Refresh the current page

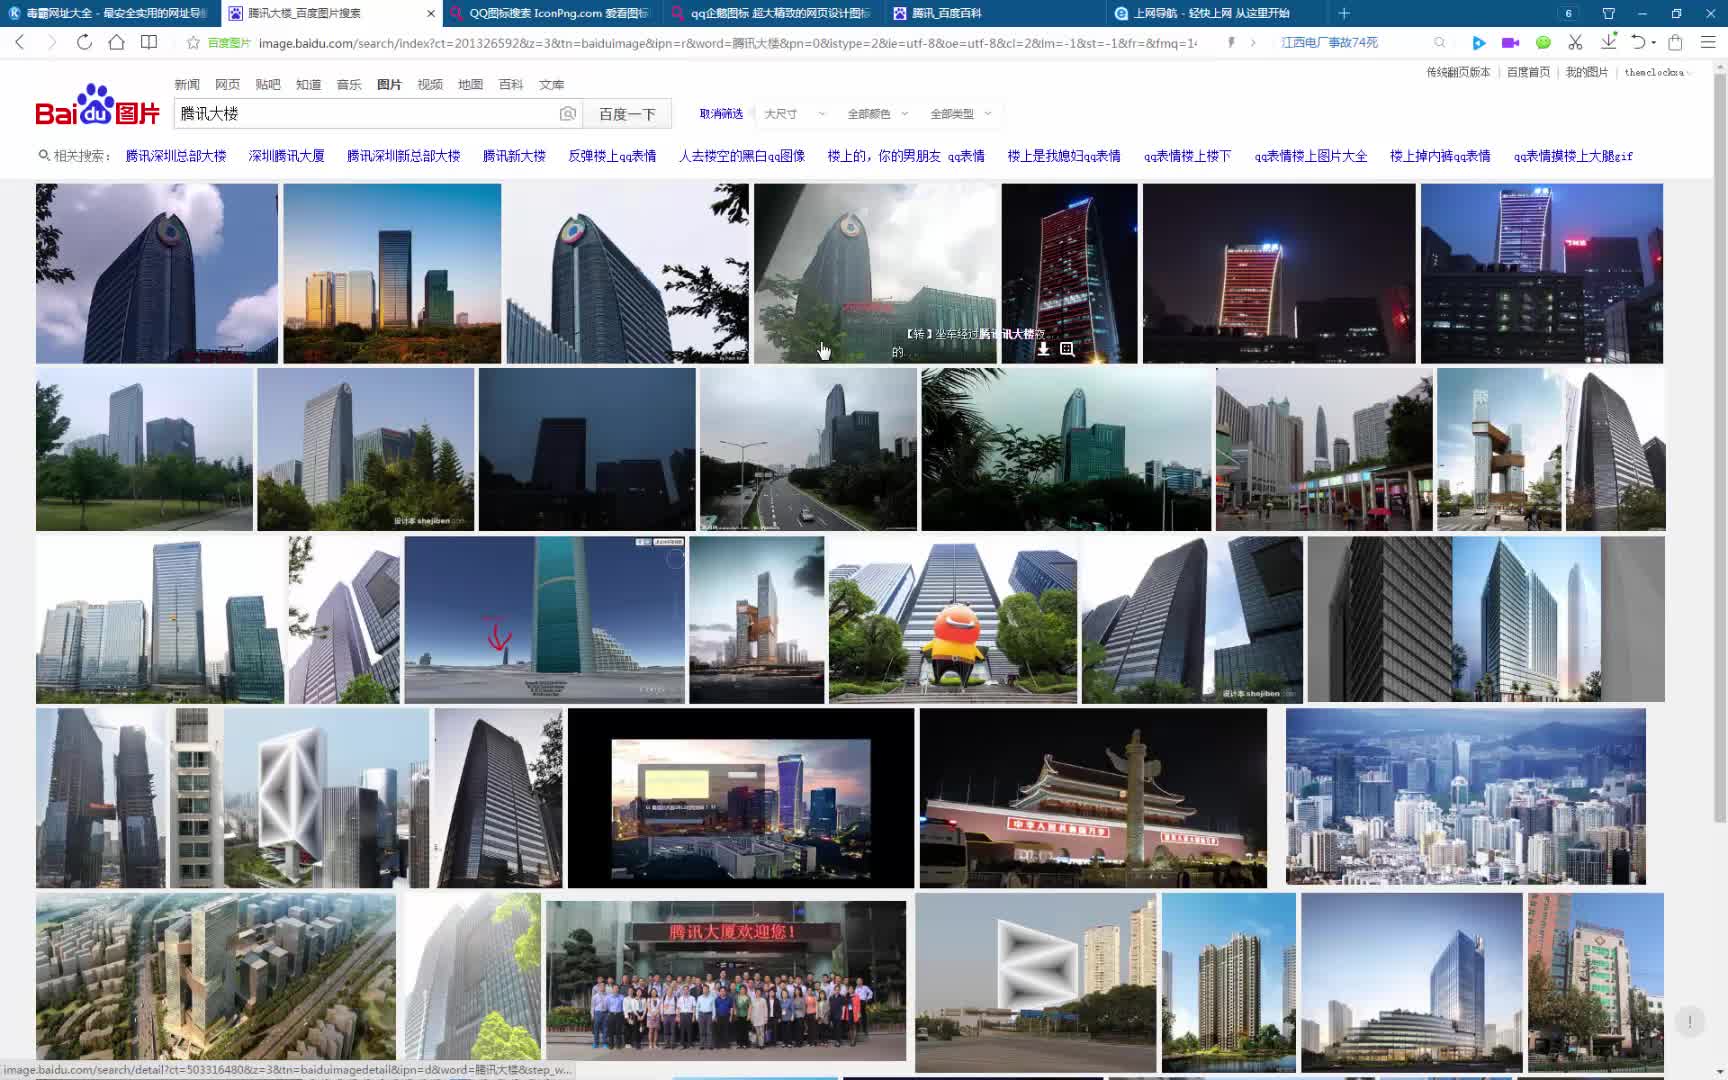[84, 42]
